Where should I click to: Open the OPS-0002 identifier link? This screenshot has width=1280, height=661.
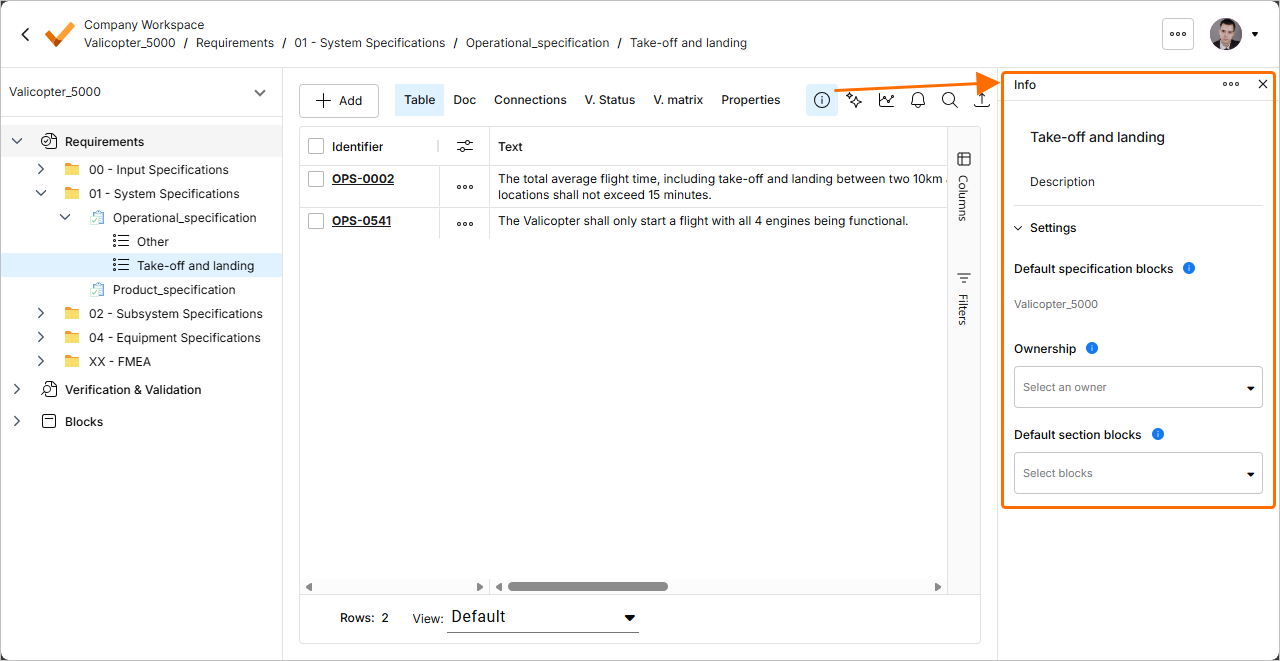click(x=363, y=179)
